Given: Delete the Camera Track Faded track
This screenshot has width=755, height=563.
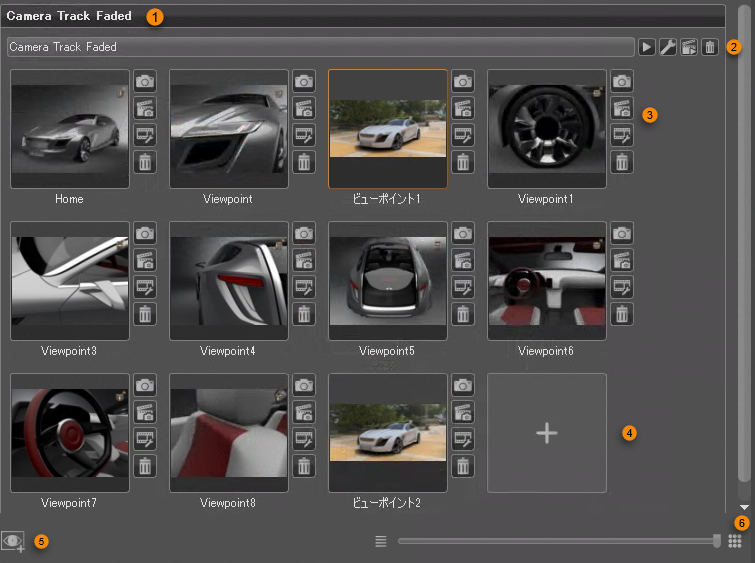Looking at the screenshot, I should click(x=710, y=47).
